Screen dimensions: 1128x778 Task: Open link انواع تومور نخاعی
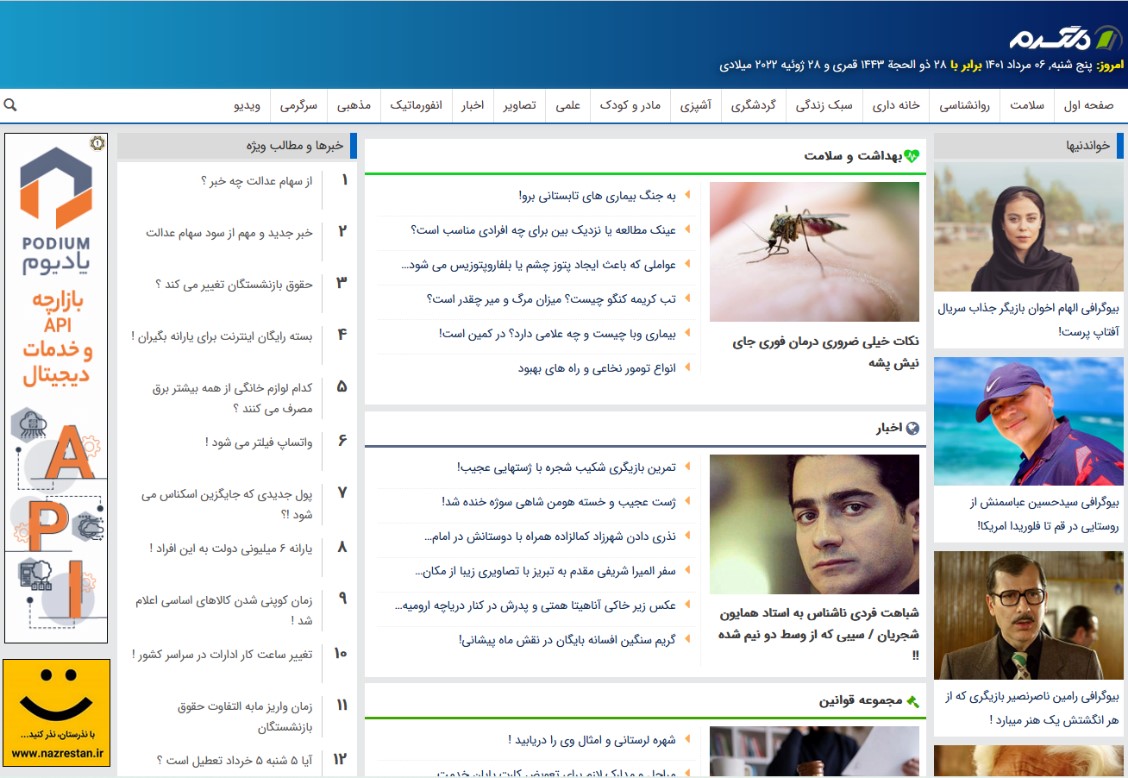(597, 368)
